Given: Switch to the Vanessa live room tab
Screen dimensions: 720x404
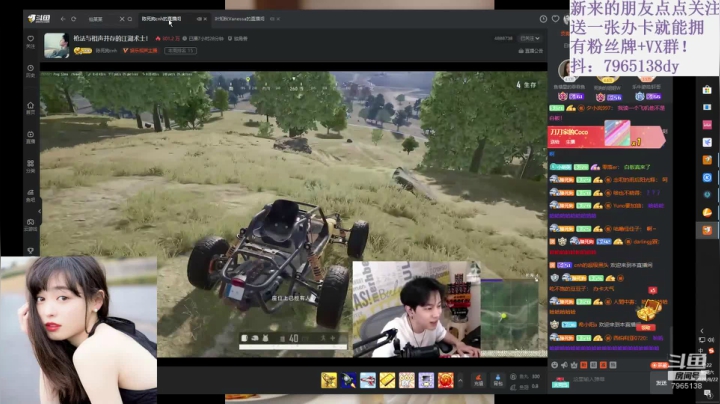Looking at the screenshot, I should [239, 19].
